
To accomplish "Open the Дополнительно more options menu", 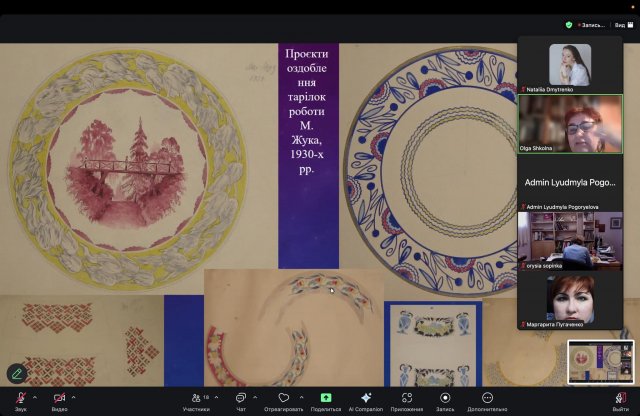I will tap(488, 399).
